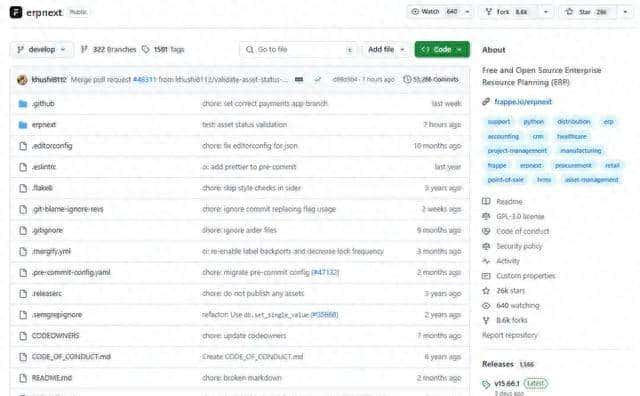Click the Star button
Viewport: 640px width, 396px height.
click(x=589, y=12)
